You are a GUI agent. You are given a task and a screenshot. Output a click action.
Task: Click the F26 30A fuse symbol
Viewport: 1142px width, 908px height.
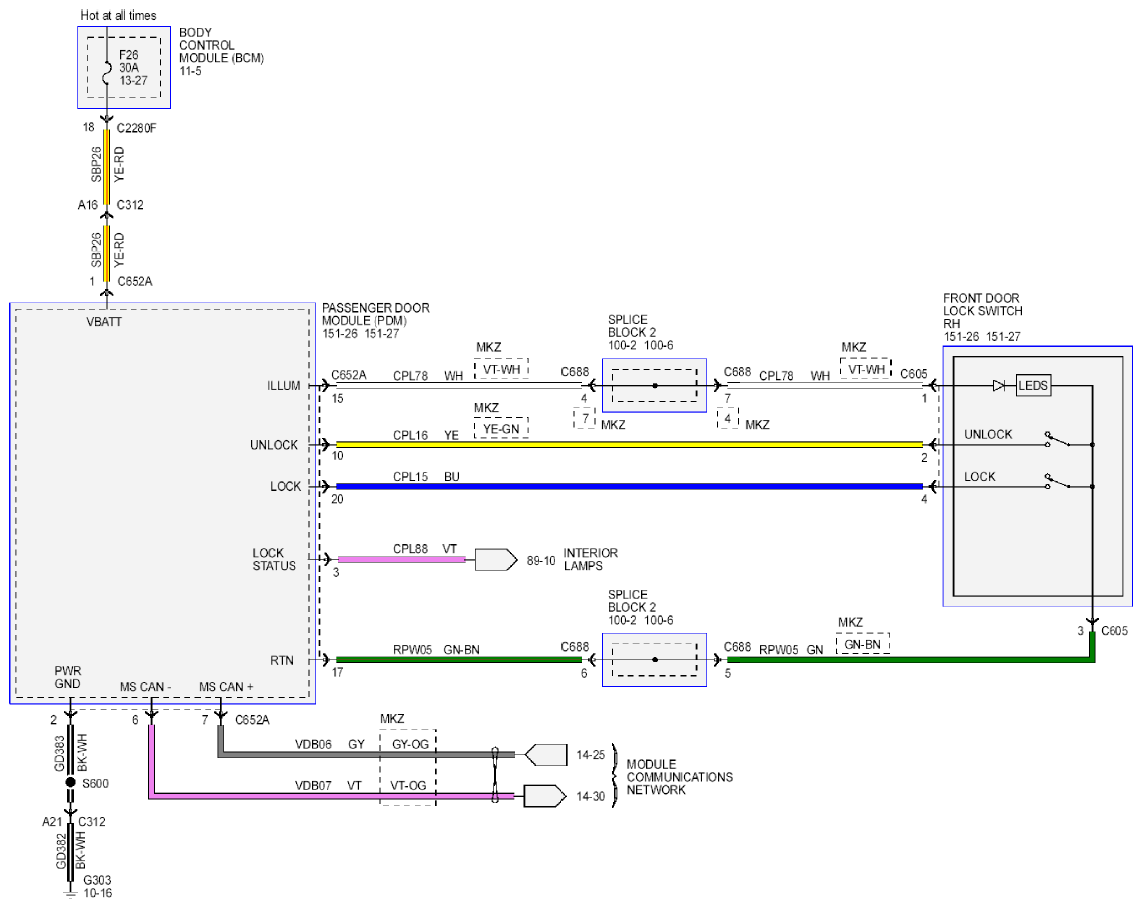coord(106,70)
